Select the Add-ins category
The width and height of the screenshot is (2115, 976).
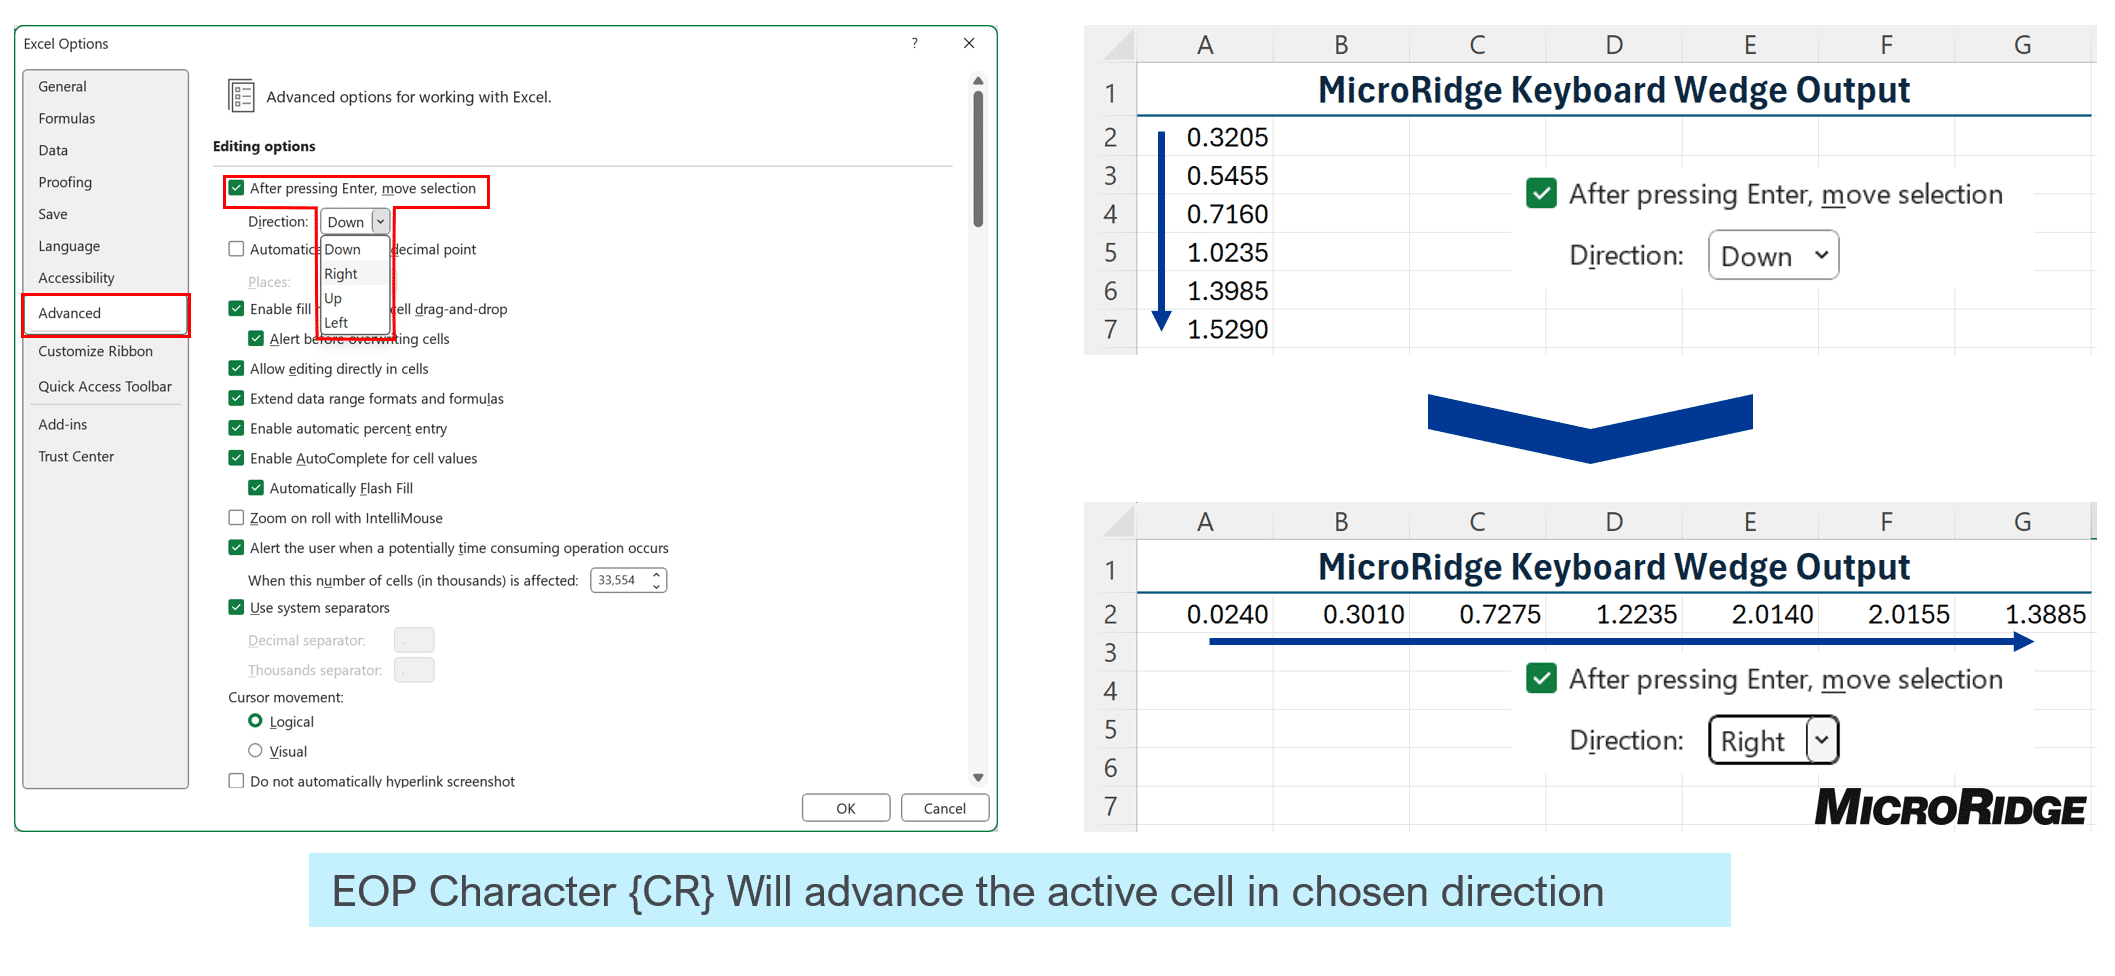coord(63,425)
